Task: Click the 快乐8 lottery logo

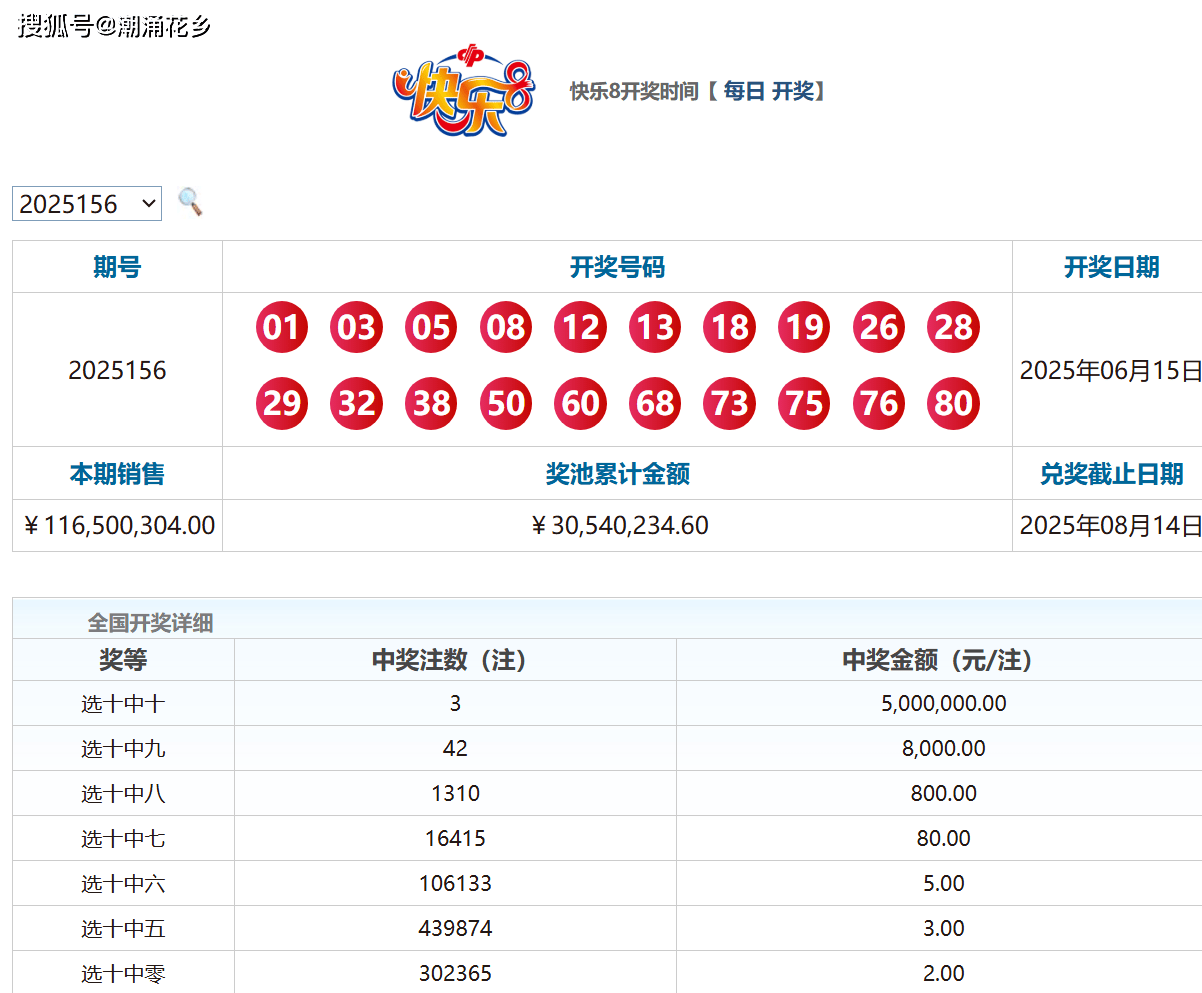Action: click(462, 92)
